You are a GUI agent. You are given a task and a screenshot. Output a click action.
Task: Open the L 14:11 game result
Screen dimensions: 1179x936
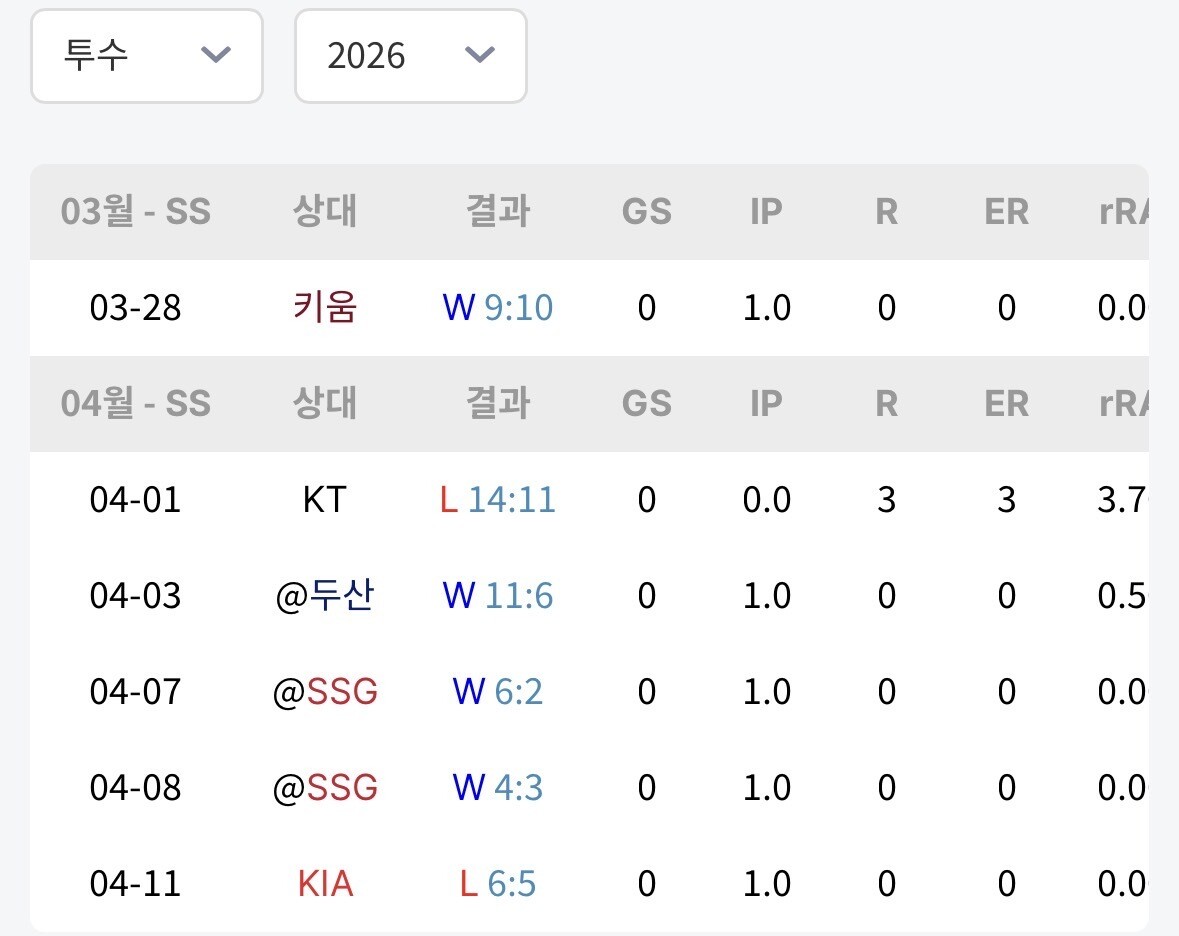point(497,499)
